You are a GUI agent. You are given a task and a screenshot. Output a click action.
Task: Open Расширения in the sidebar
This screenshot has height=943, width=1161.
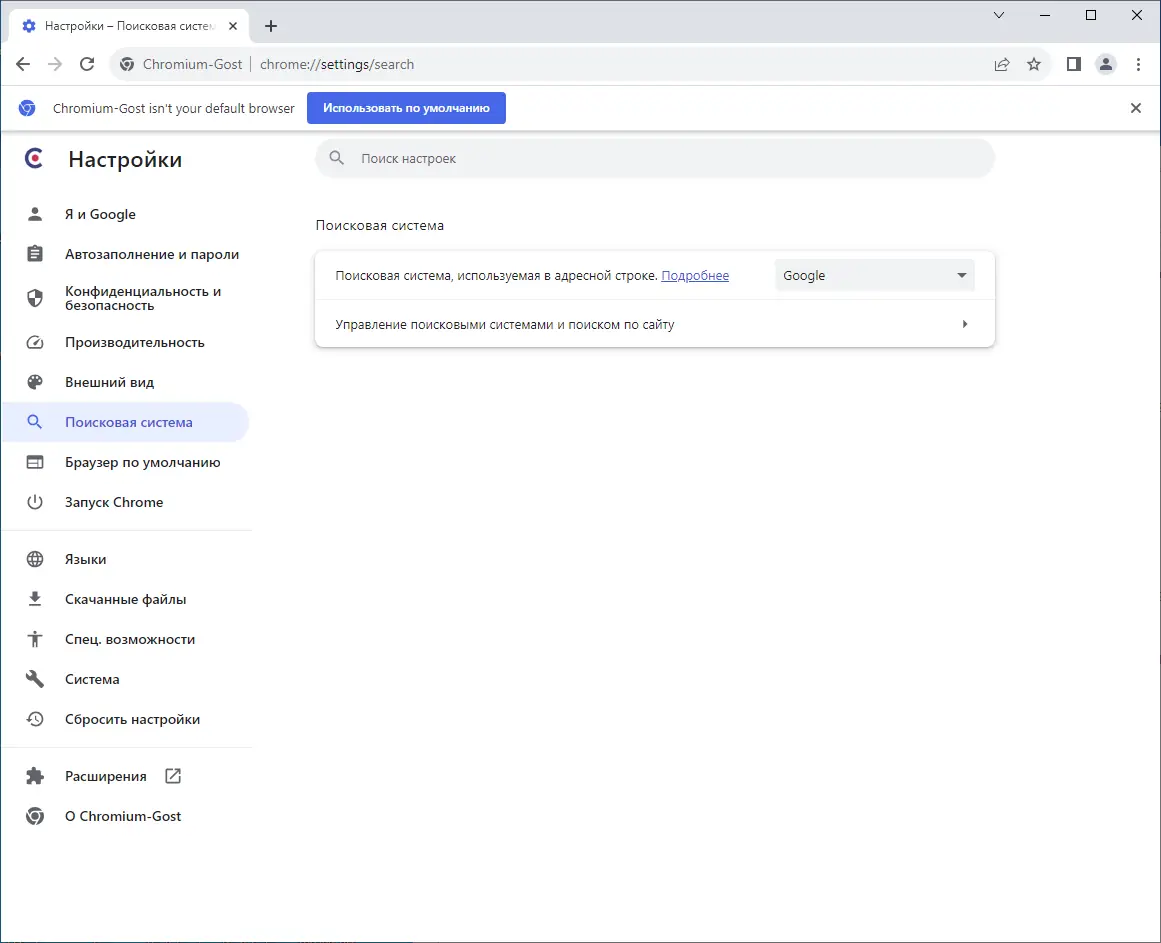[x=126, y=776]
